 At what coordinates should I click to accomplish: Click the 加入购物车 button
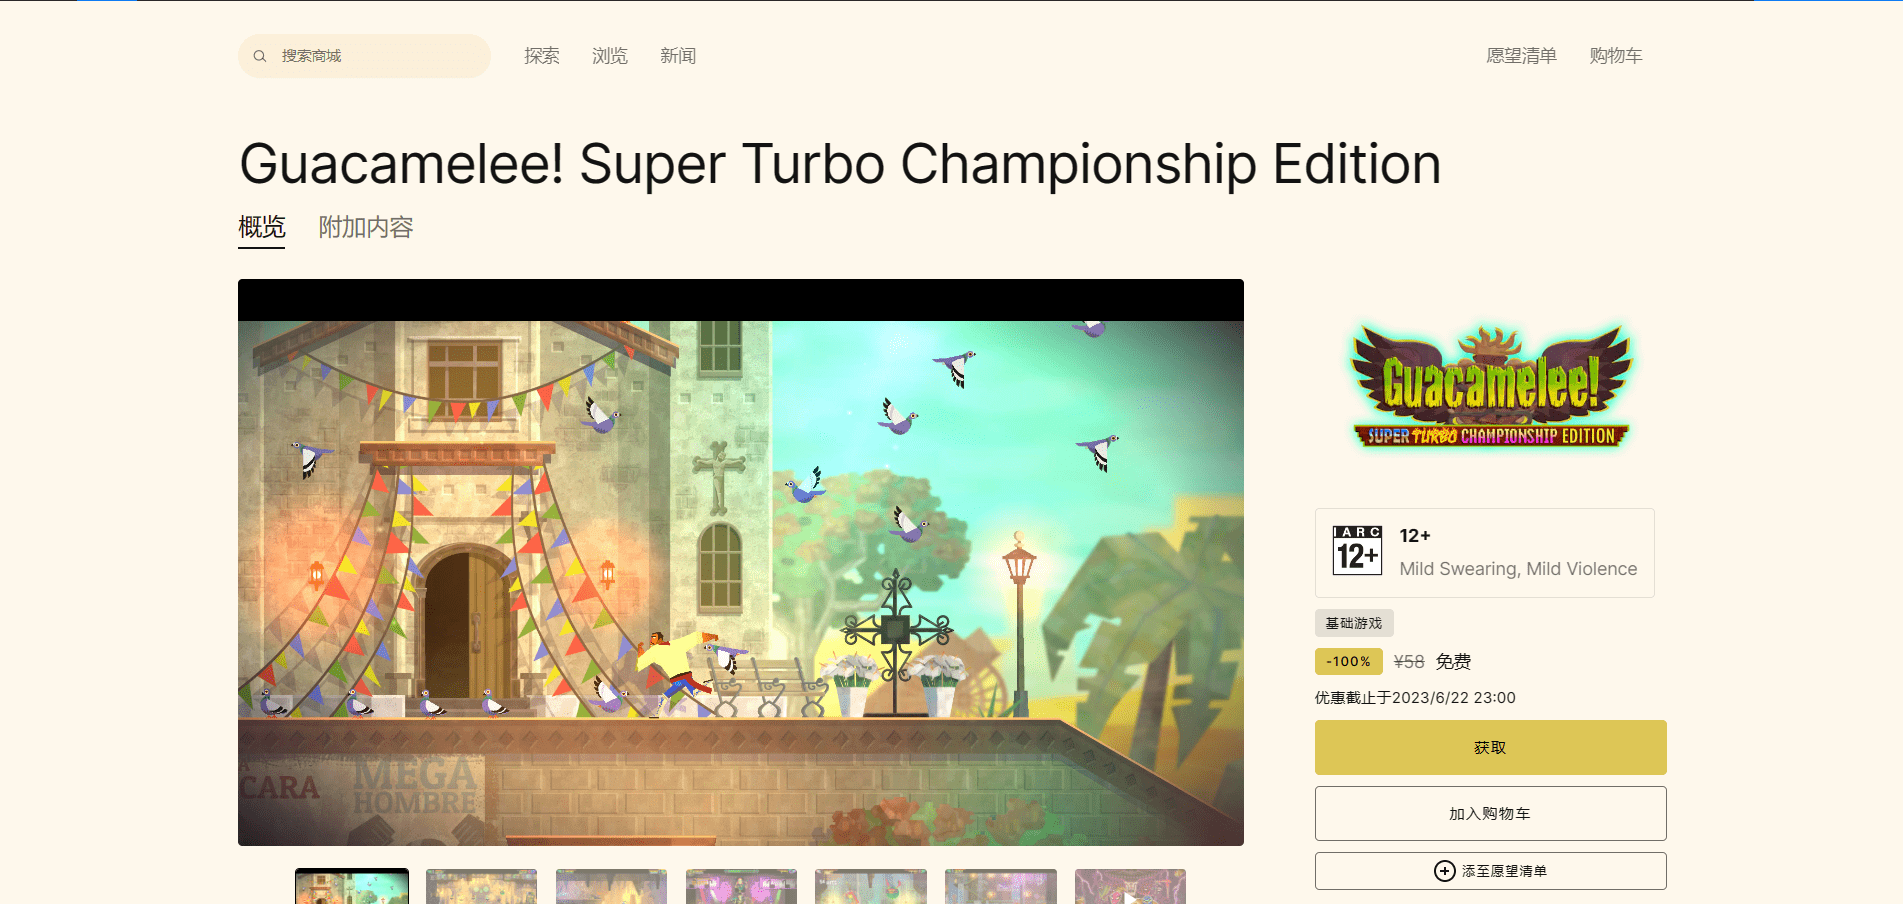1490,813
